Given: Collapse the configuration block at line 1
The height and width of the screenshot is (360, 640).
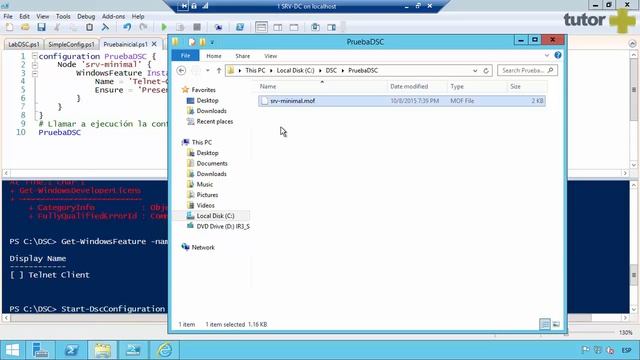Looking at the screenshot, I should (x=35, y=56).
